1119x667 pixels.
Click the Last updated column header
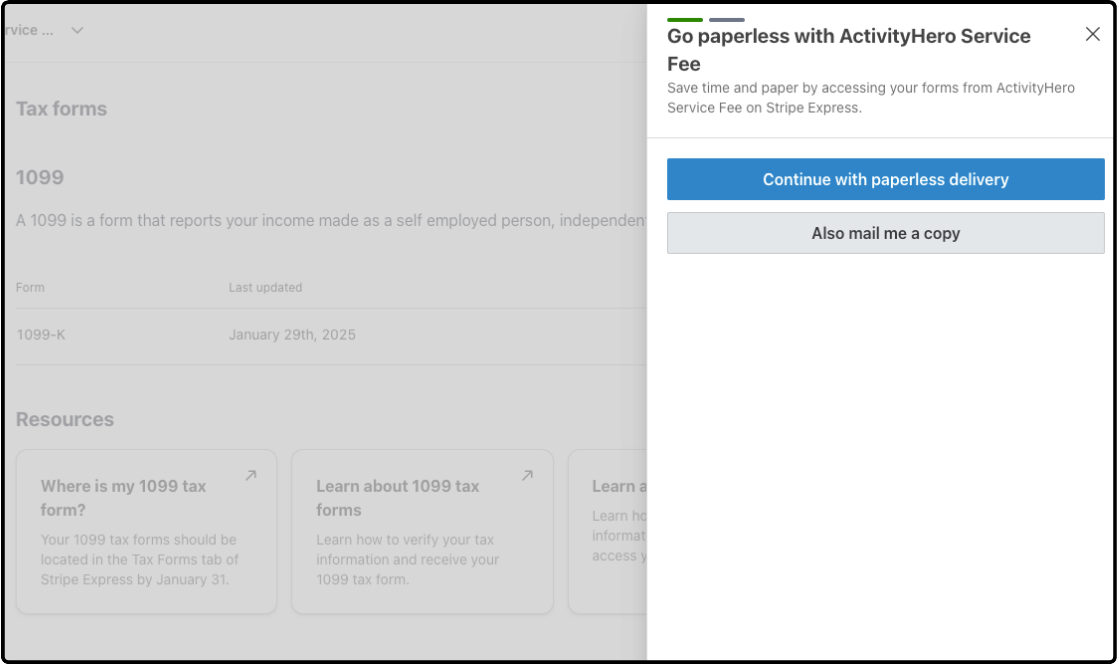coord(265,287)
